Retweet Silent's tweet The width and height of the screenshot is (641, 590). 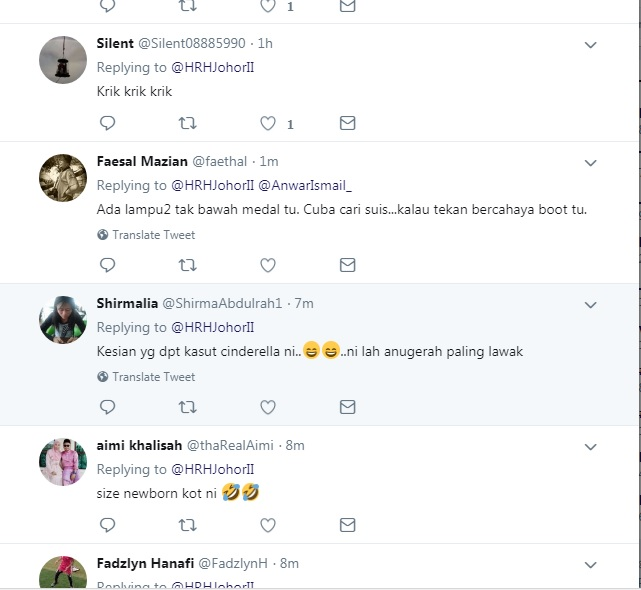click(x=187, y=123)
